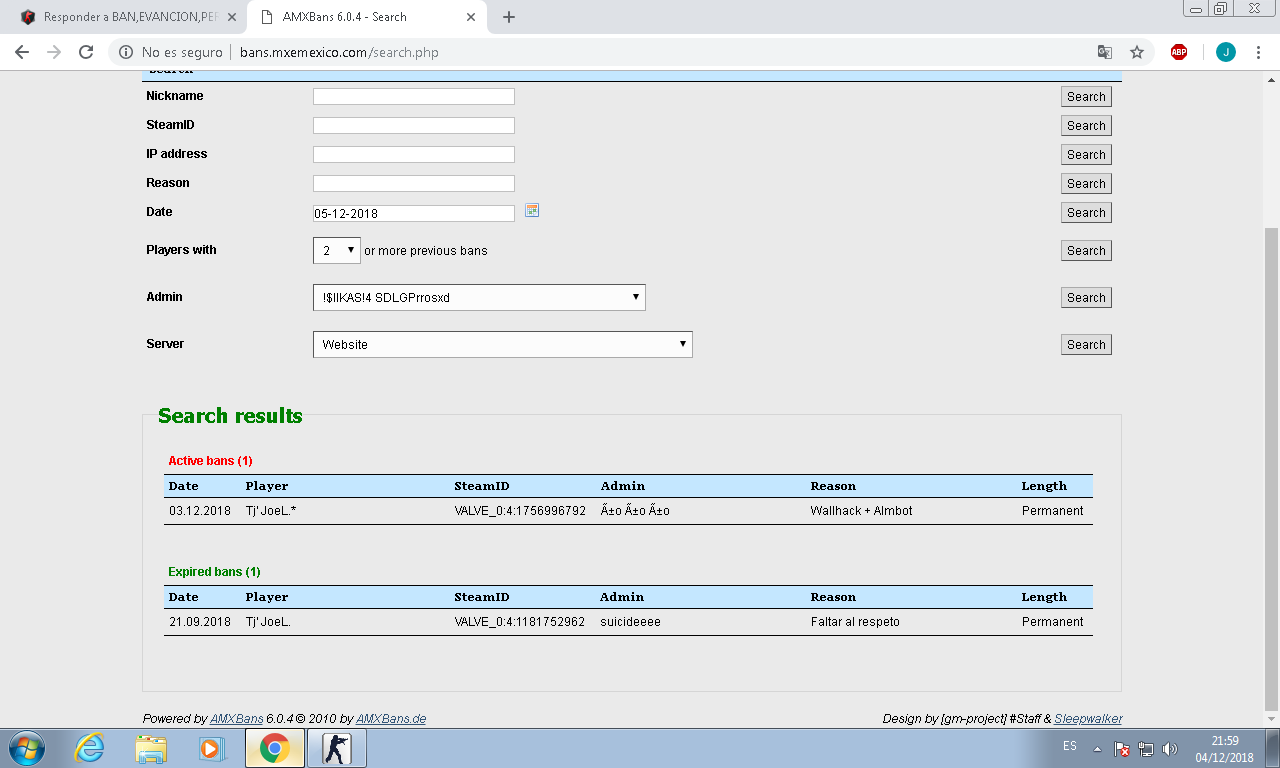
Task: Search bans by Server
Action: [1086, 345]
